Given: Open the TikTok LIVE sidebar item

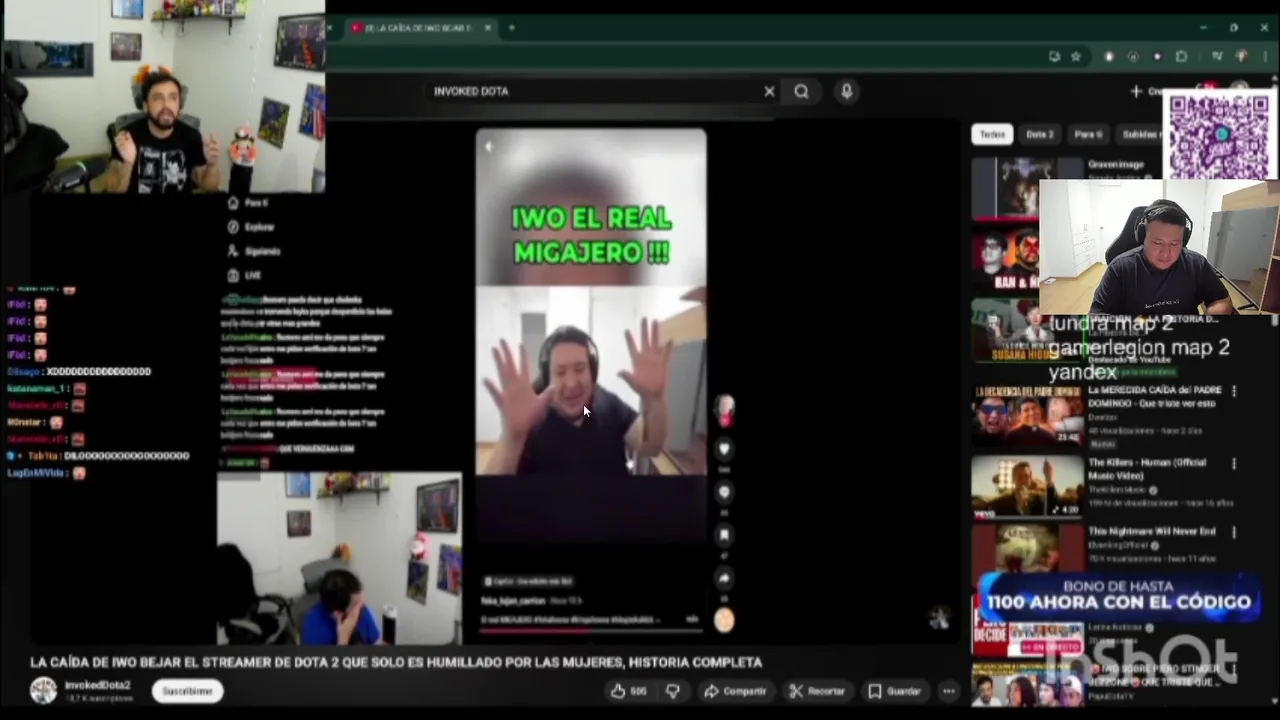Looking at the screenshot, I should [244, 275].
